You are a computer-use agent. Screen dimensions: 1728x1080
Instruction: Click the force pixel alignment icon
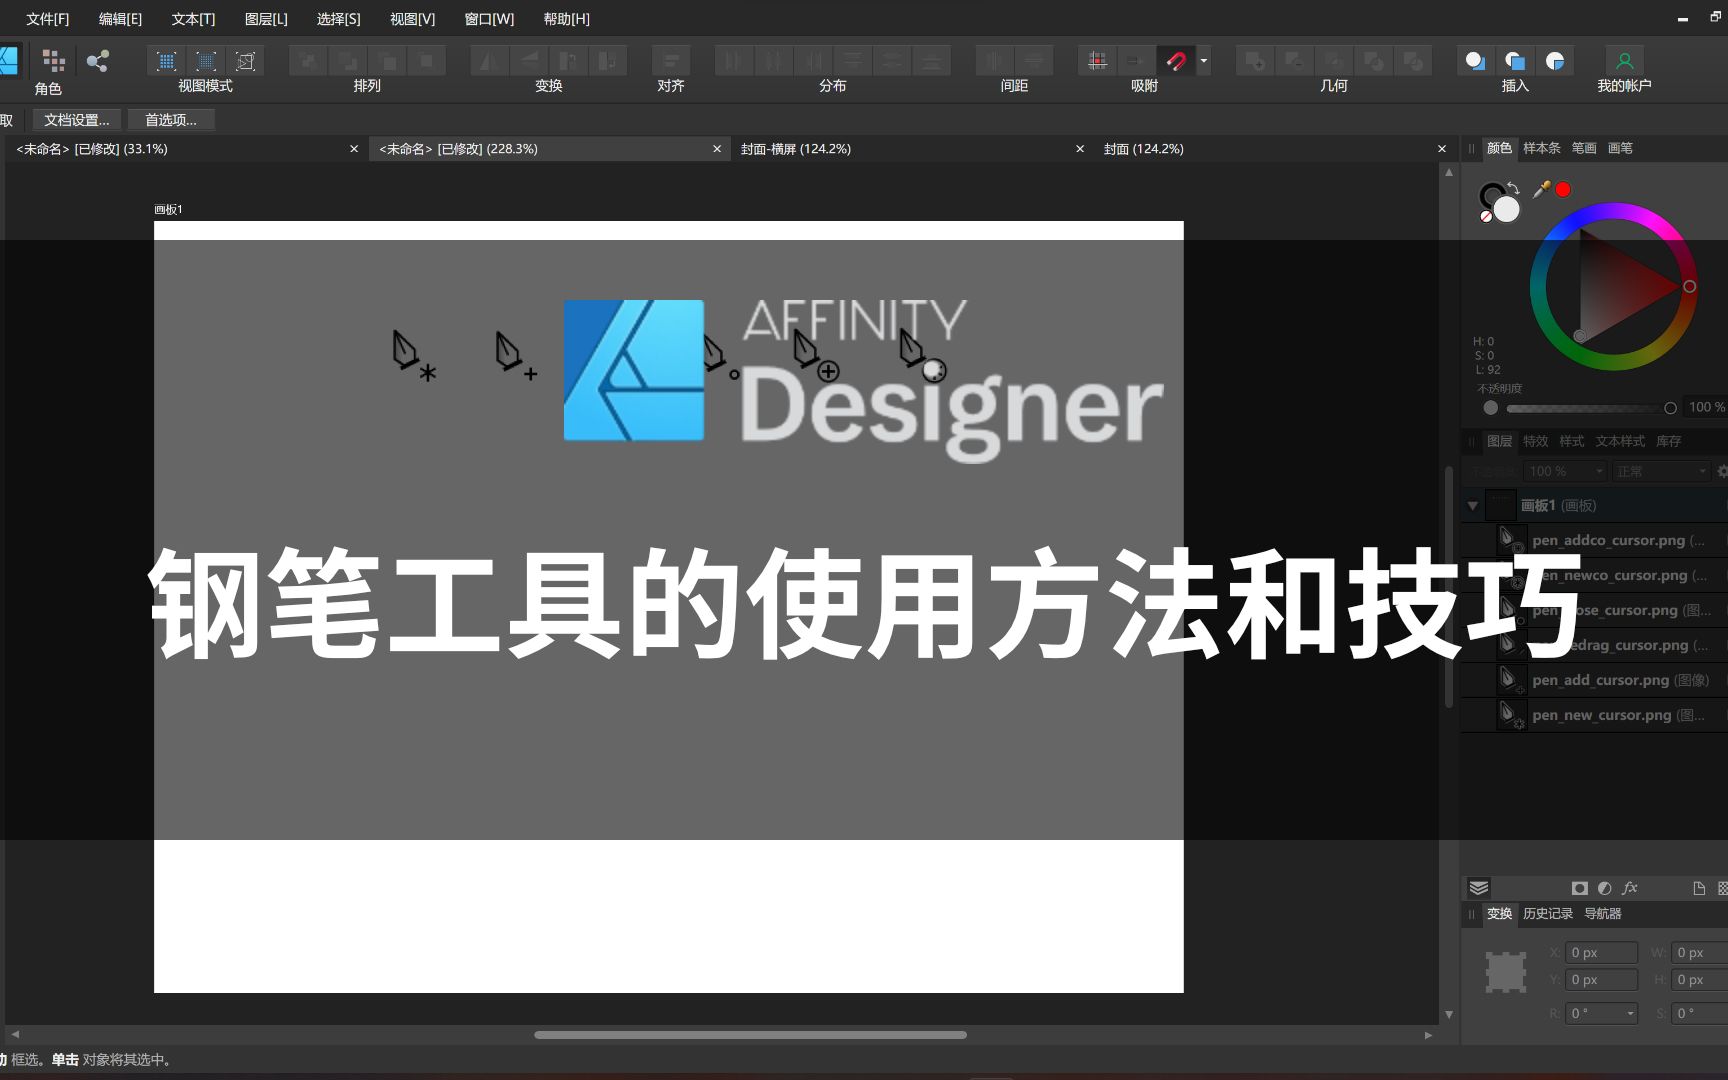click(1098, 61)
